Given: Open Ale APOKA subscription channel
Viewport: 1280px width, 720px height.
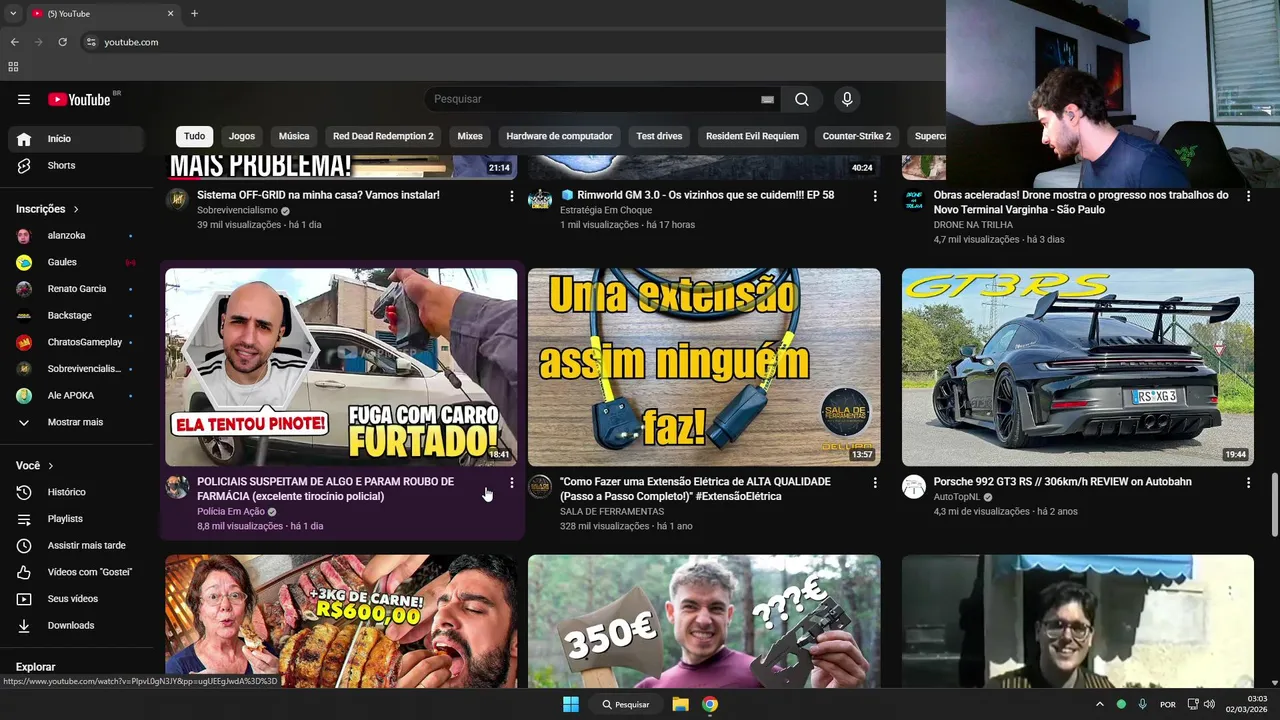Looking at the screenshot, I should tap(76, 395).
